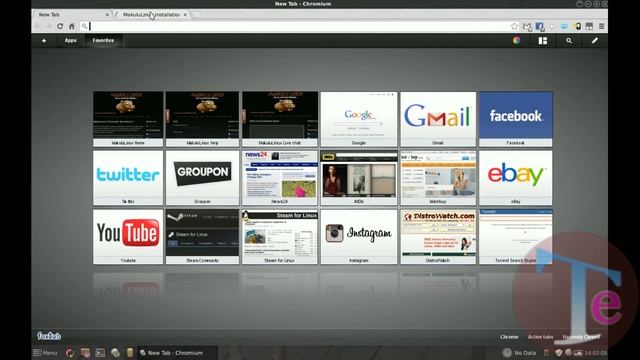The width and height of the screenshot is (640, 360).
Task: Open the Steam for Linux thumbnail
Action: 280,236
